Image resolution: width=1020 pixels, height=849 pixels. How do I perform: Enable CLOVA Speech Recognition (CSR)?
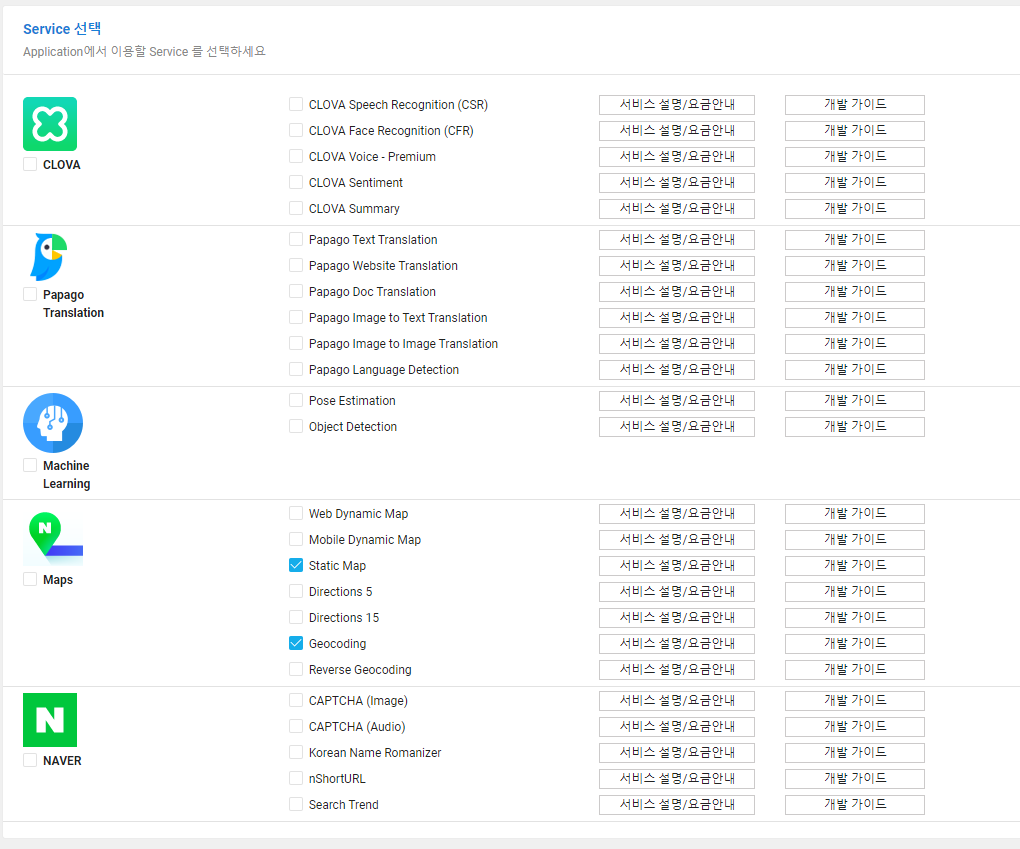tap(296, 104)
